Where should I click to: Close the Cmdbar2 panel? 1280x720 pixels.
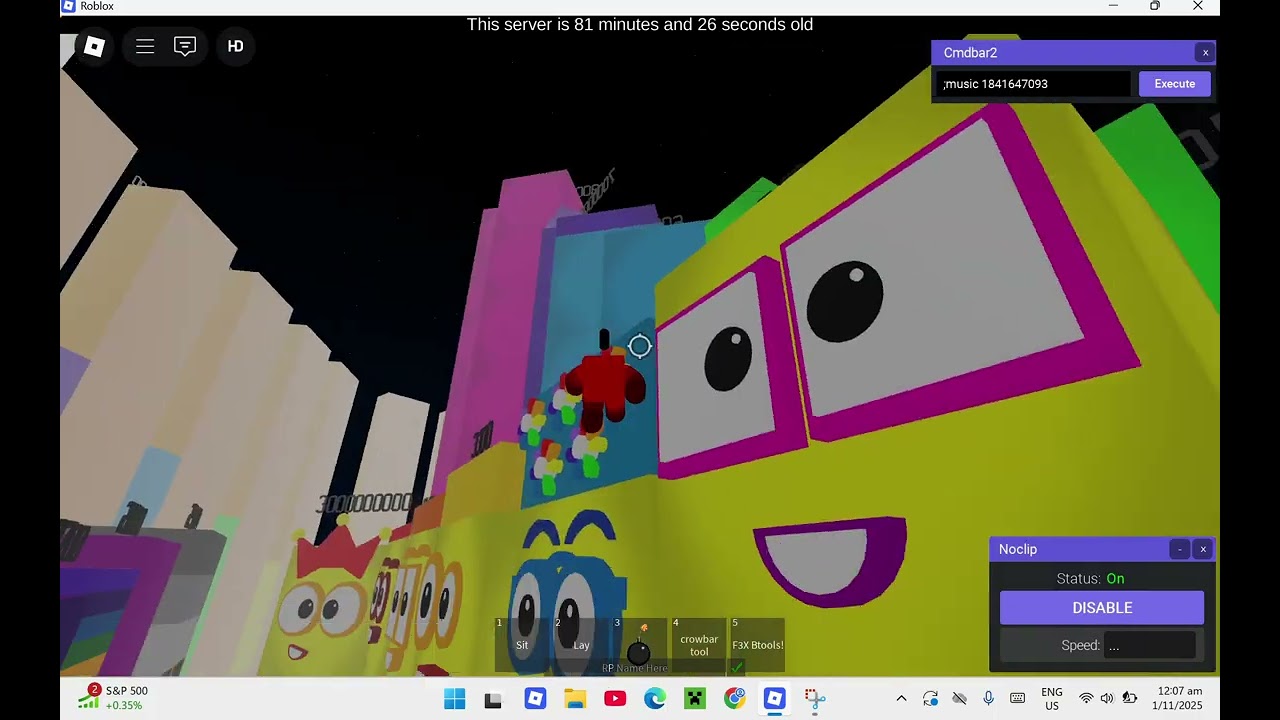coord(1205,53)
